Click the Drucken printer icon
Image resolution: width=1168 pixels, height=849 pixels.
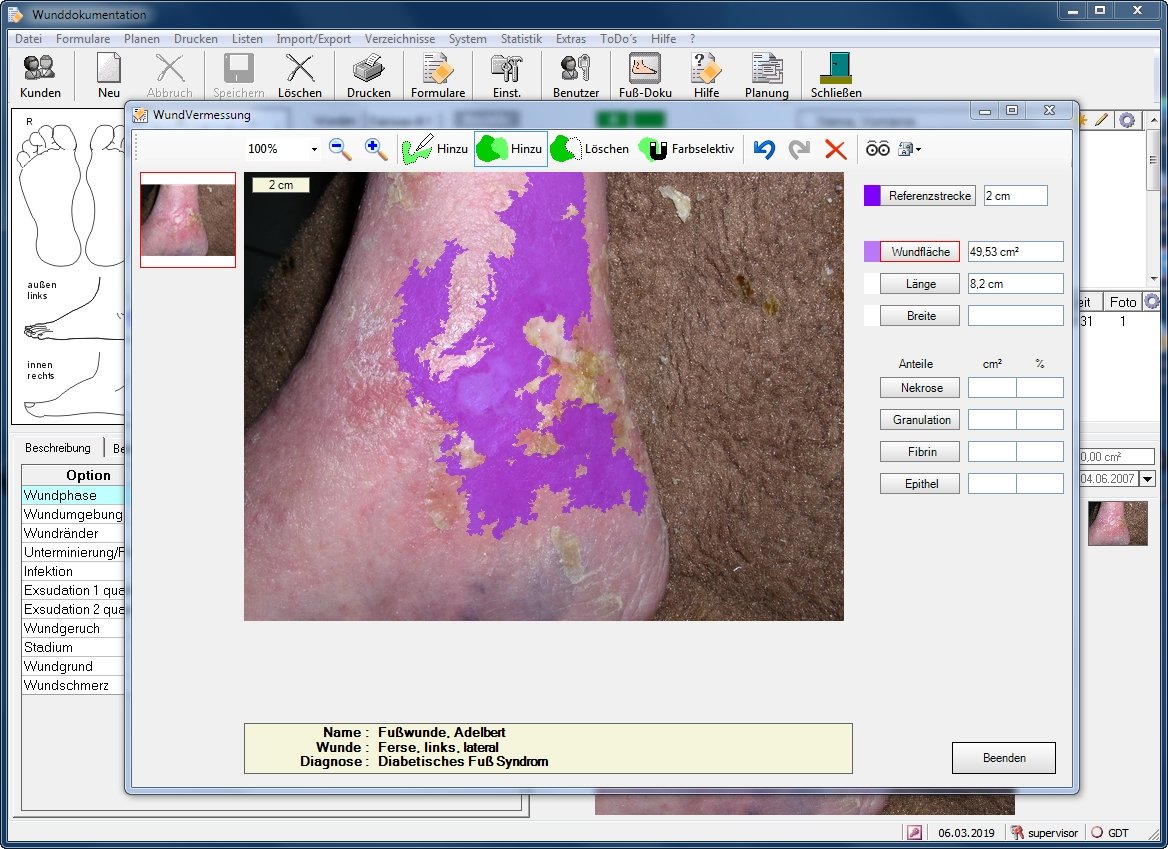pyautogui.click(x=368, y=75)
